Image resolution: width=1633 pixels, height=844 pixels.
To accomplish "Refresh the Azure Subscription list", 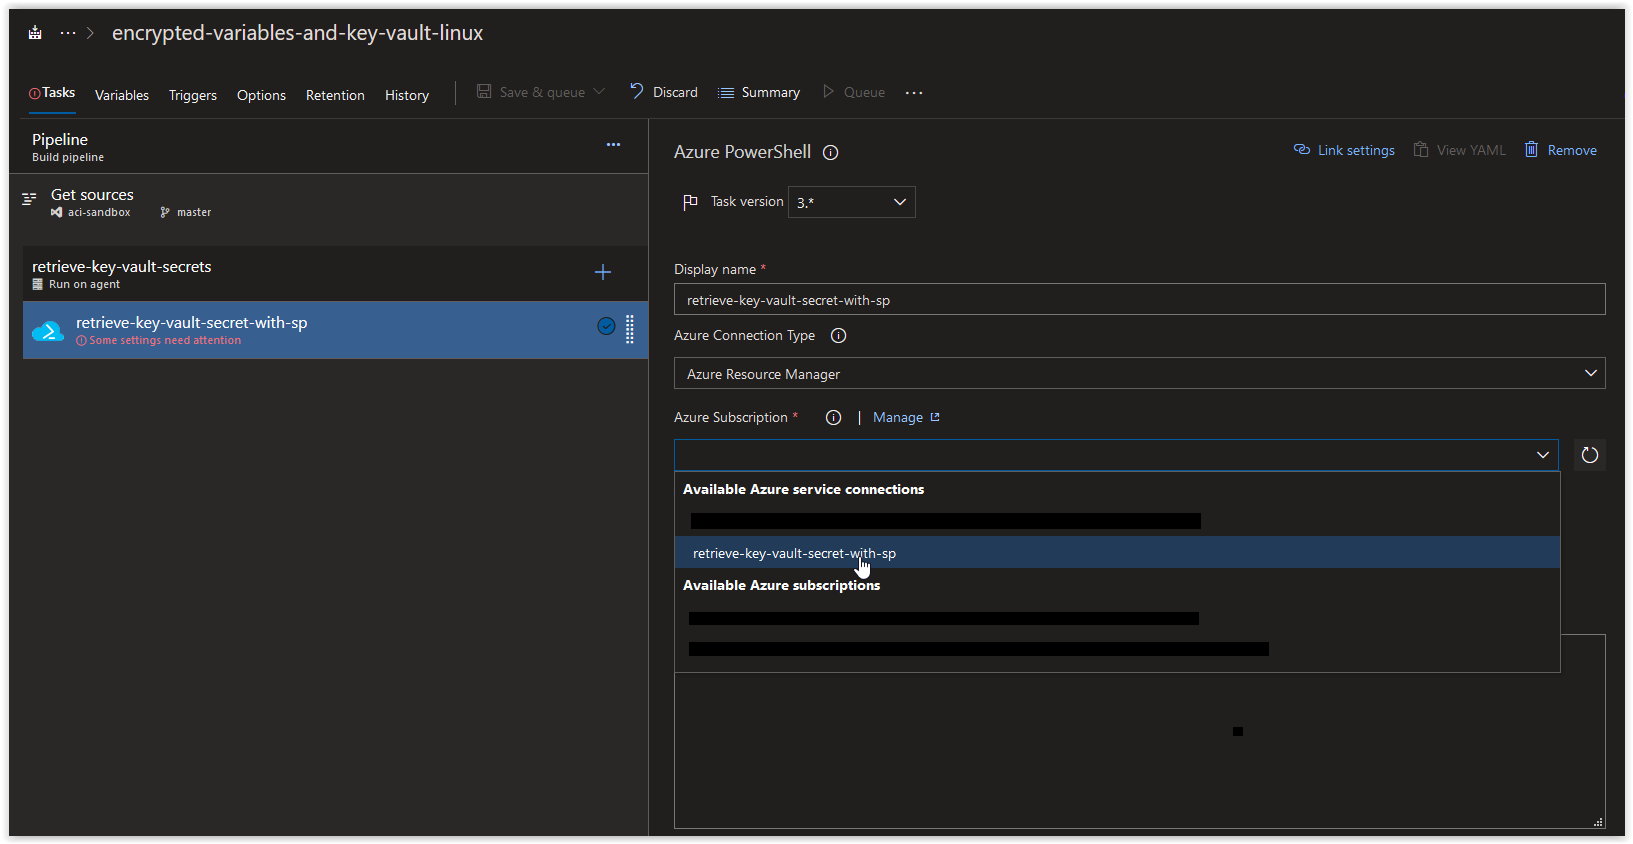I will 1590,455.
